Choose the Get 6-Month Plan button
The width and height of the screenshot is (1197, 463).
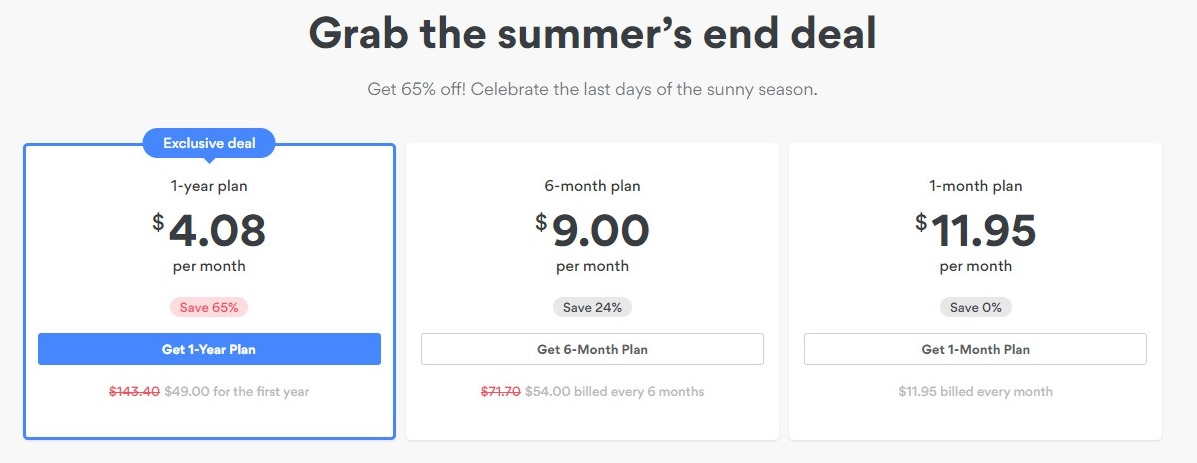pos(592,349)
